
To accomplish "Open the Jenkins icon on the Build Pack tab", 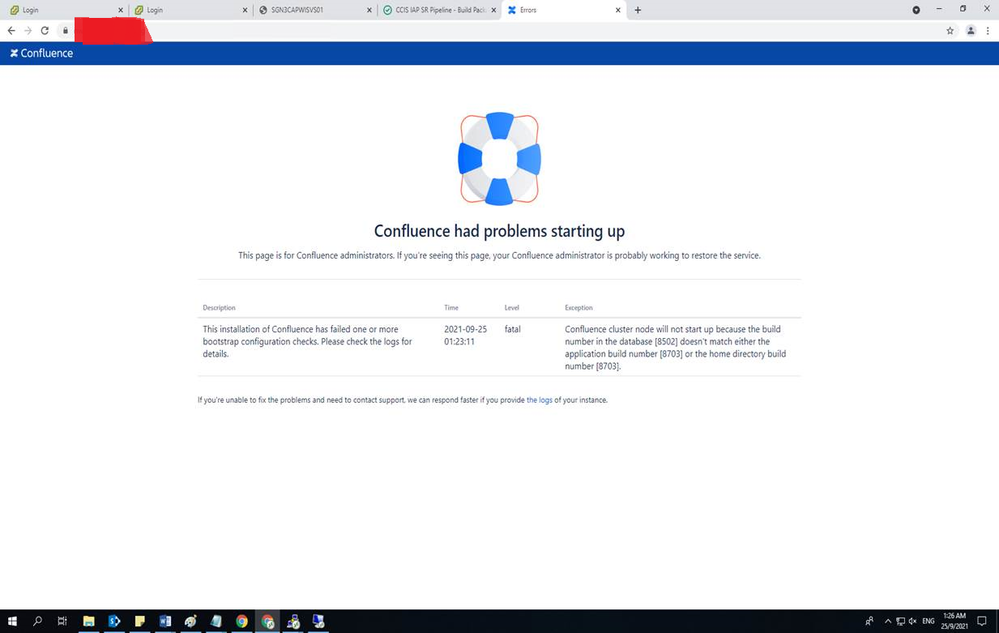I will pyautogui.click(x=386, y=10).
